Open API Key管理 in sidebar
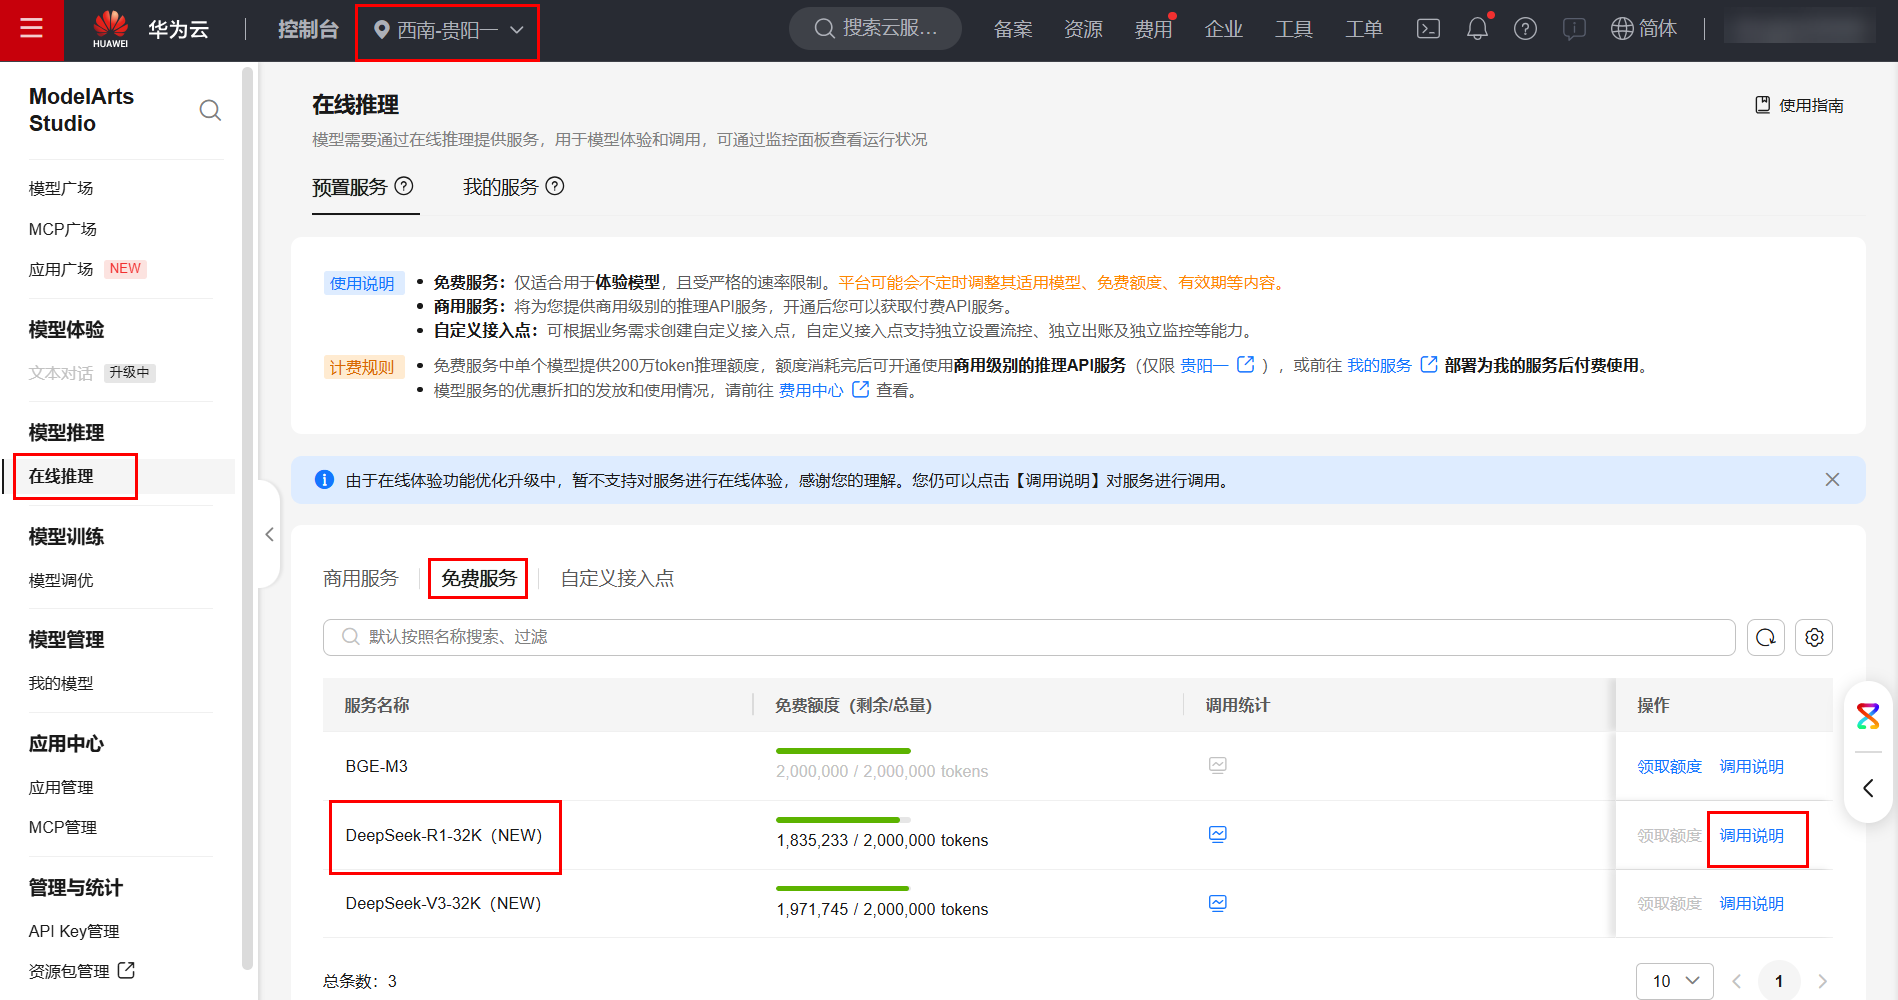 [74, 931]
